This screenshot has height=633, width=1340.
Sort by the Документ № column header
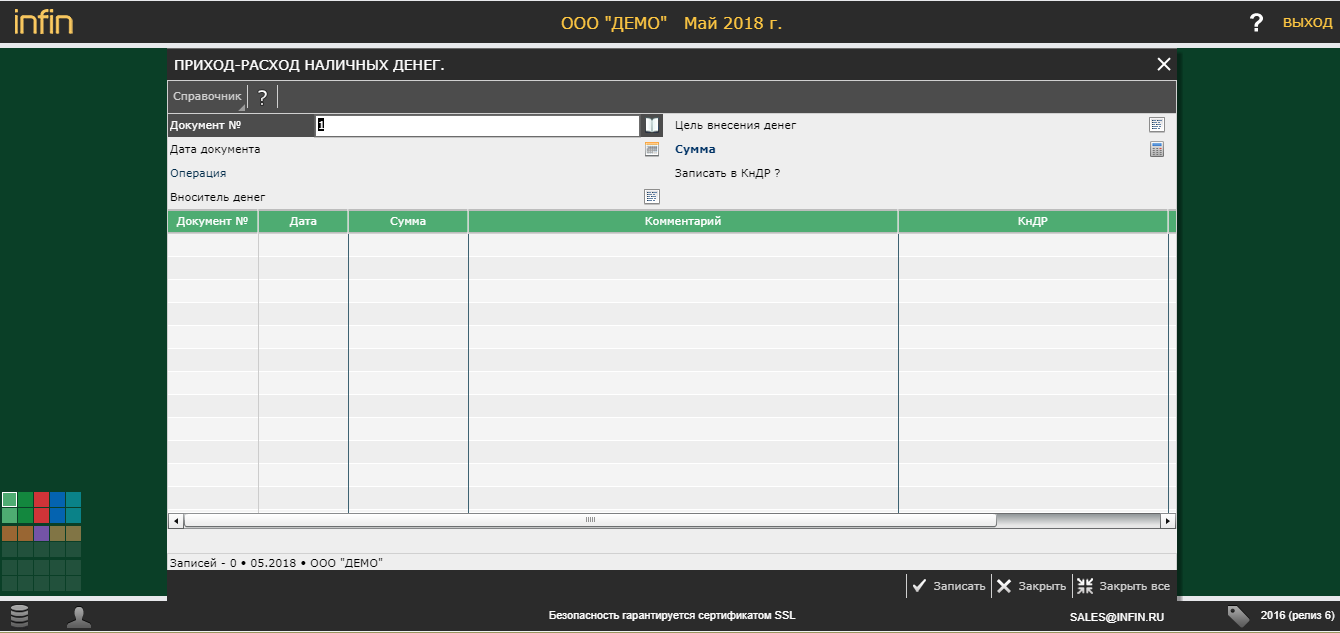[x=212, y=221]
